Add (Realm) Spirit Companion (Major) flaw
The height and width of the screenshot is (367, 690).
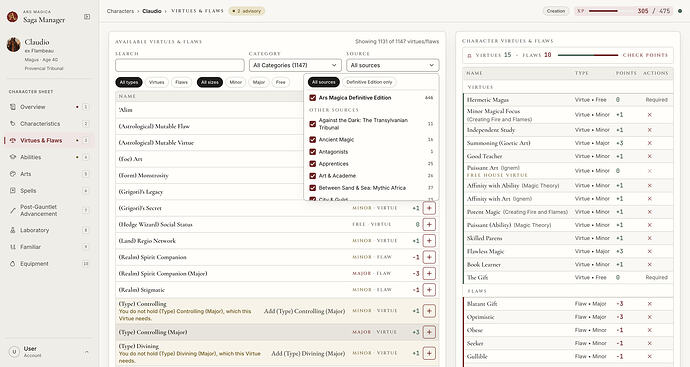[x=429, y=273]
